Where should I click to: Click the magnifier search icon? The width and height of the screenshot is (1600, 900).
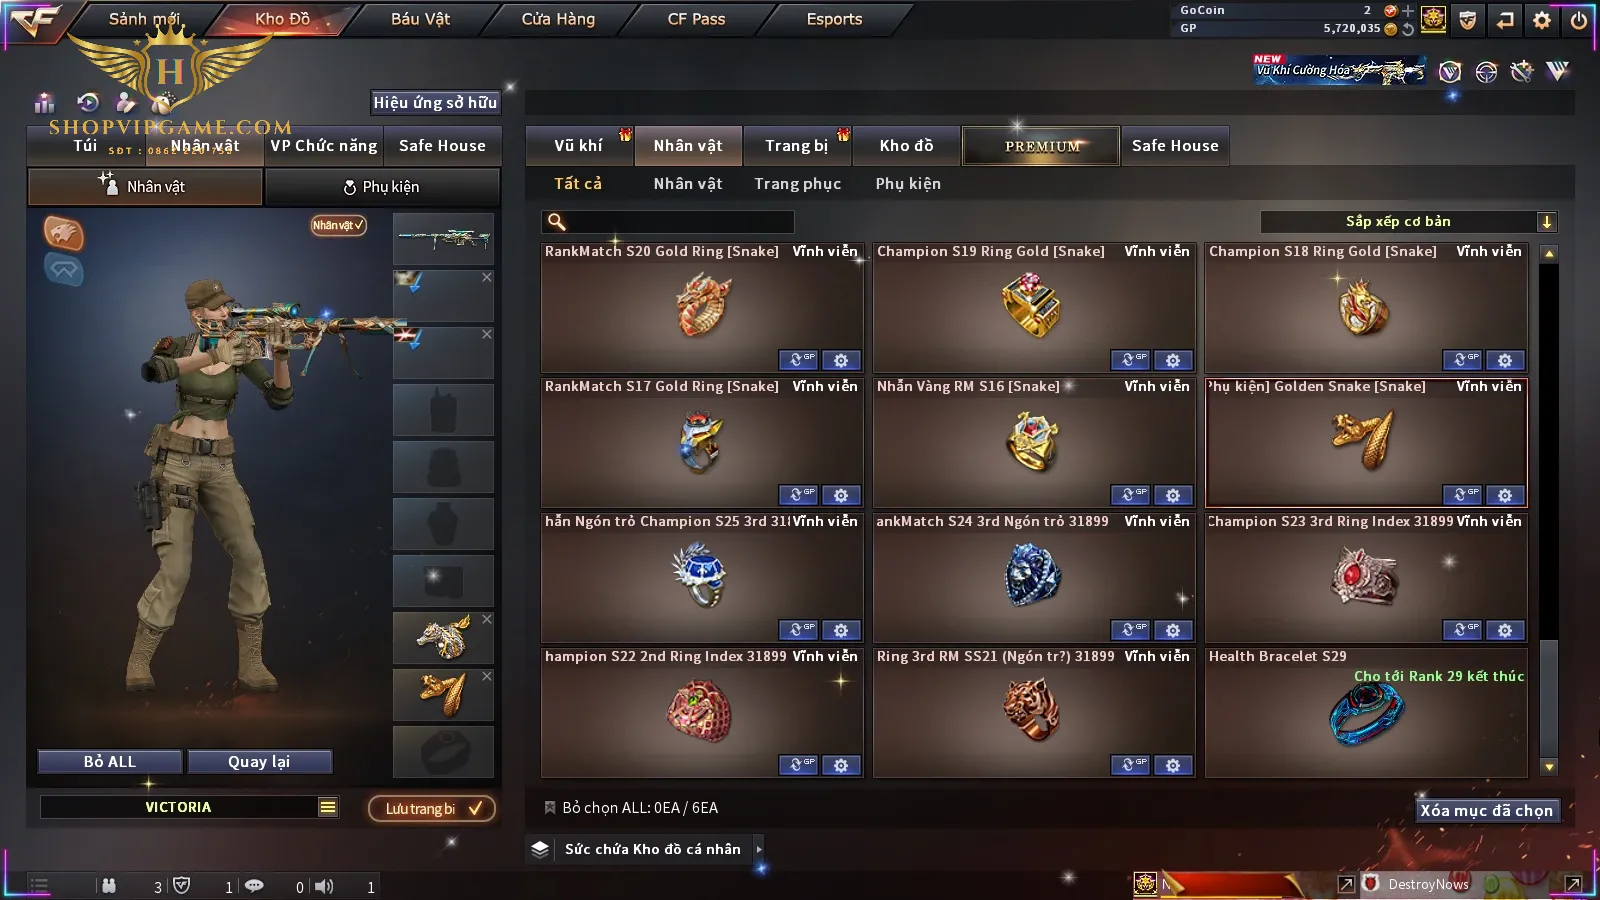point(557,222)
